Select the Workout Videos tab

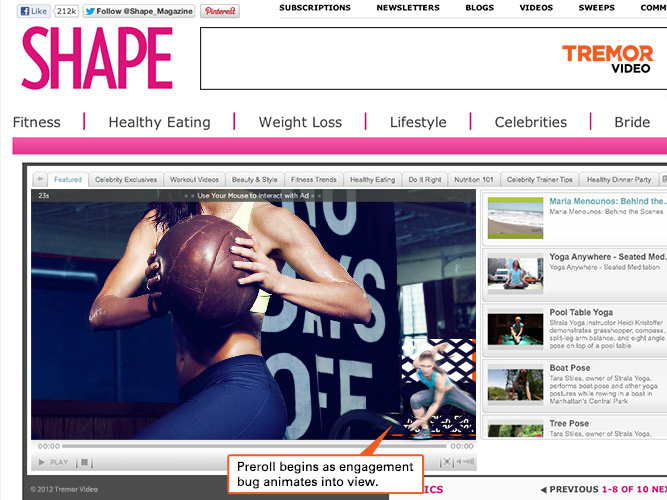194,180
